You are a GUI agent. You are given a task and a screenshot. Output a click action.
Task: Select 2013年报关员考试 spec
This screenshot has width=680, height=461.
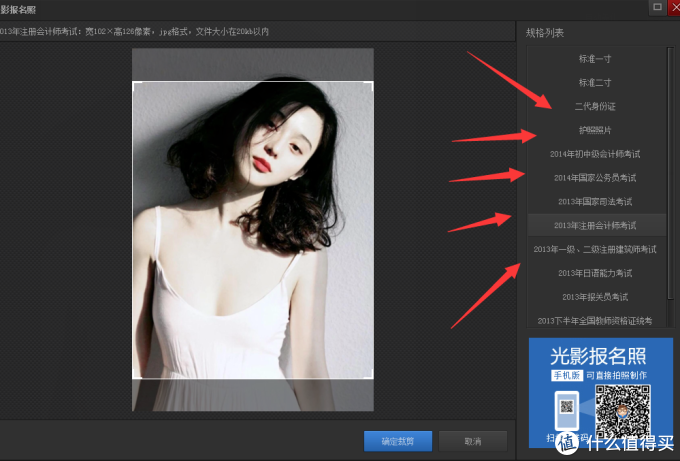(x=595, y=297)
